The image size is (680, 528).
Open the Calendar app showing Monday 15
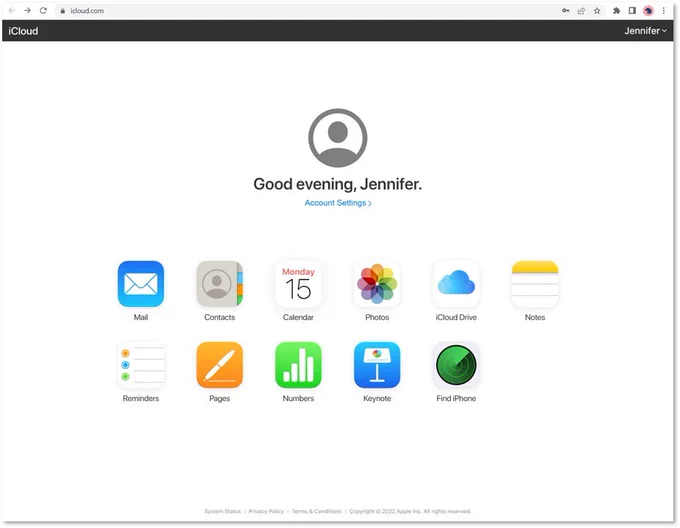298,284
